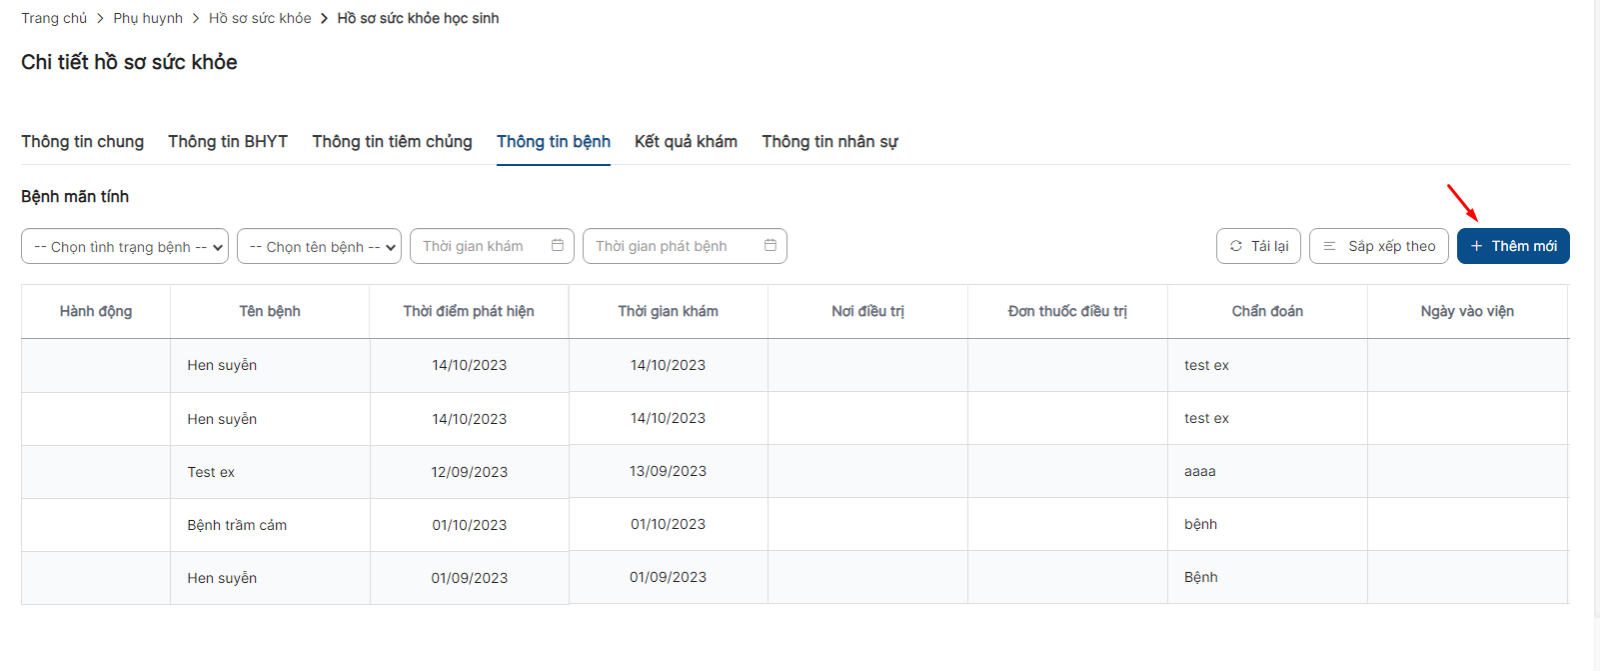The image size is (1600, 671).
Task: Focus the Thời gian khám date input
Action: 492,246
